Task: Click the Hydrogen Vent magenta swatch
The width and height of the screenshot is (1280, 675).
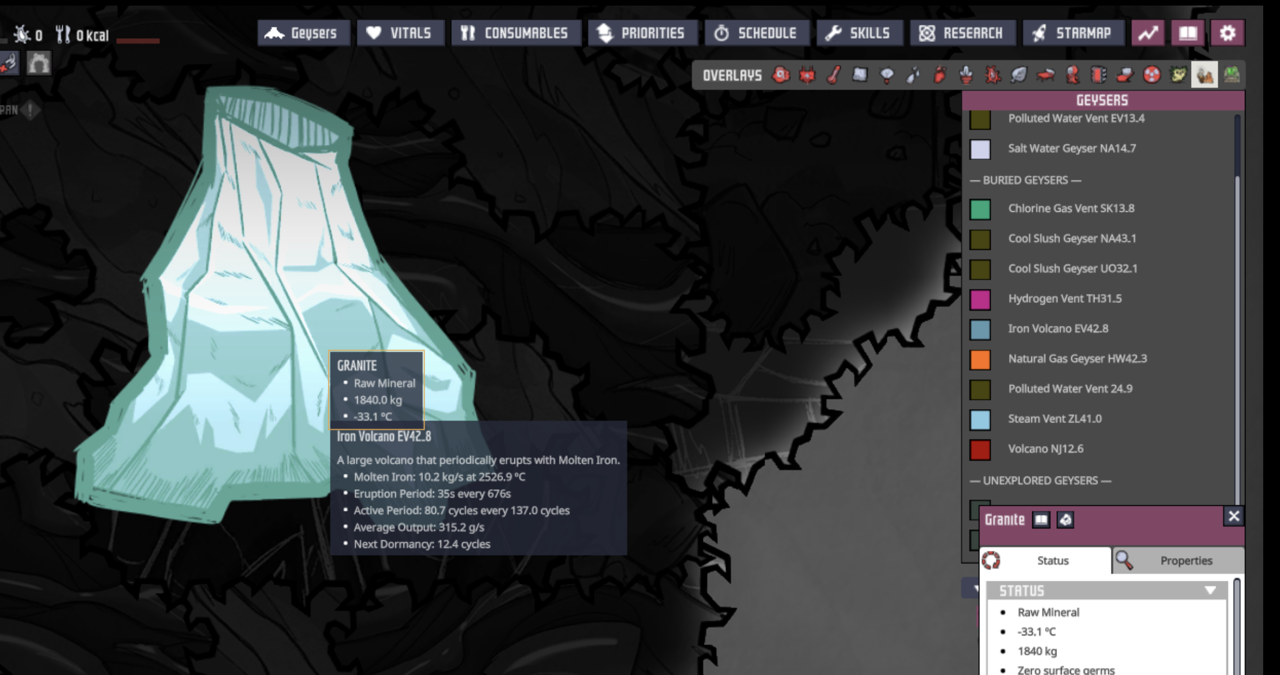Action: pos(980,299)
